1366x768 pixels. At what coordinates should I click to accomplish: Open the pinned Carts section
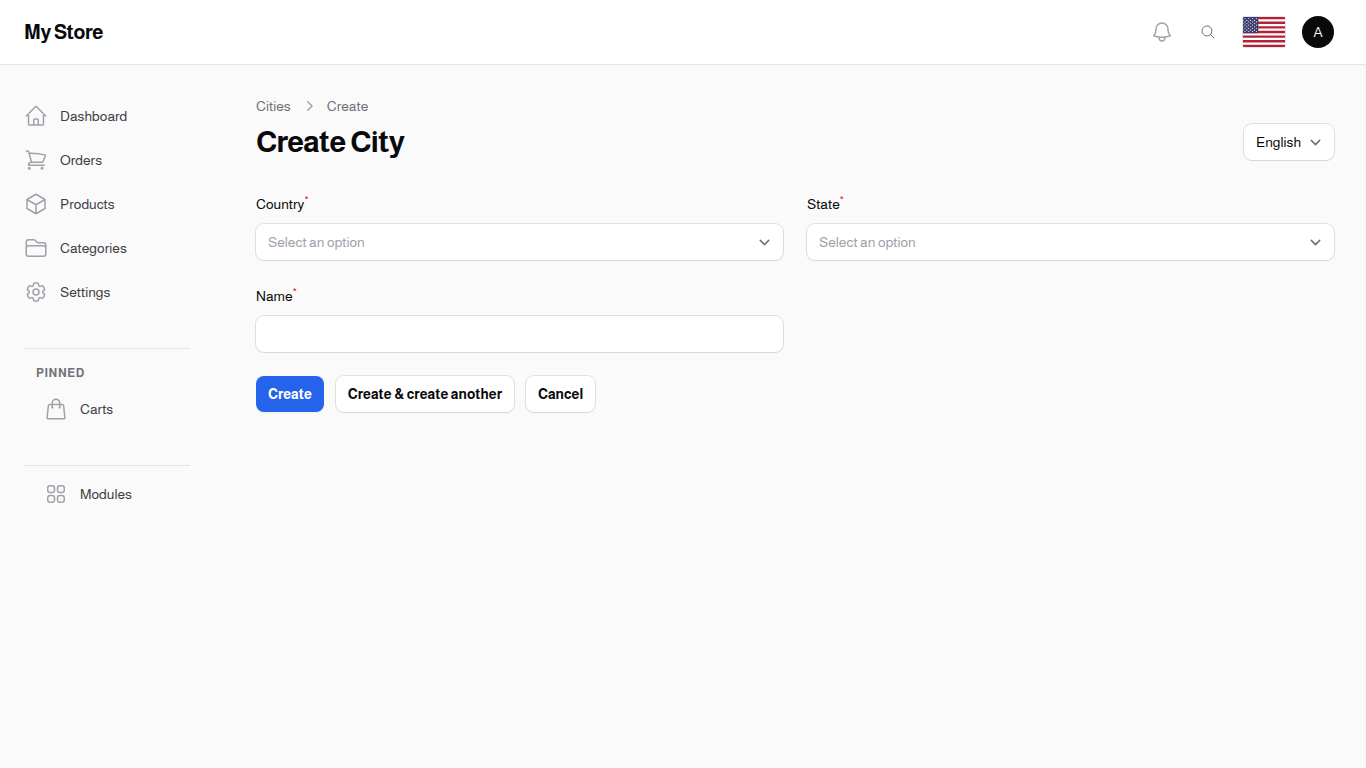coord(96,409)
